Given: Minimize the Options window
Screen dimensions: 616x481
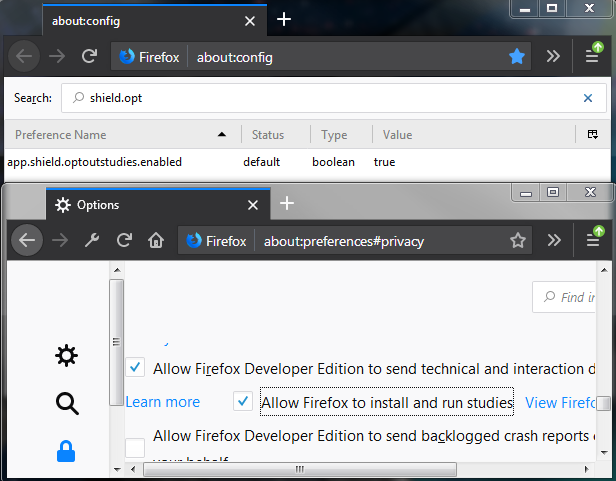Looking at the screenshot, I should [x=526, y=193].
